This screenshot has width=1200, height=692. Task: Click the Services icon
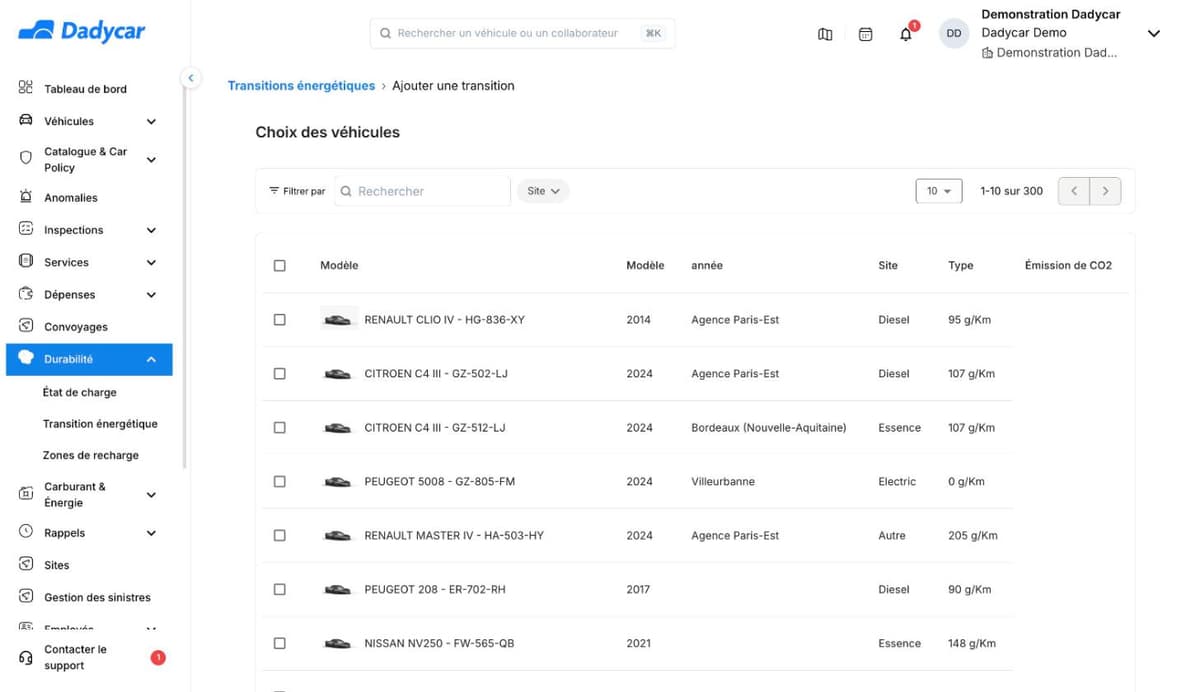tap(26, 261)
